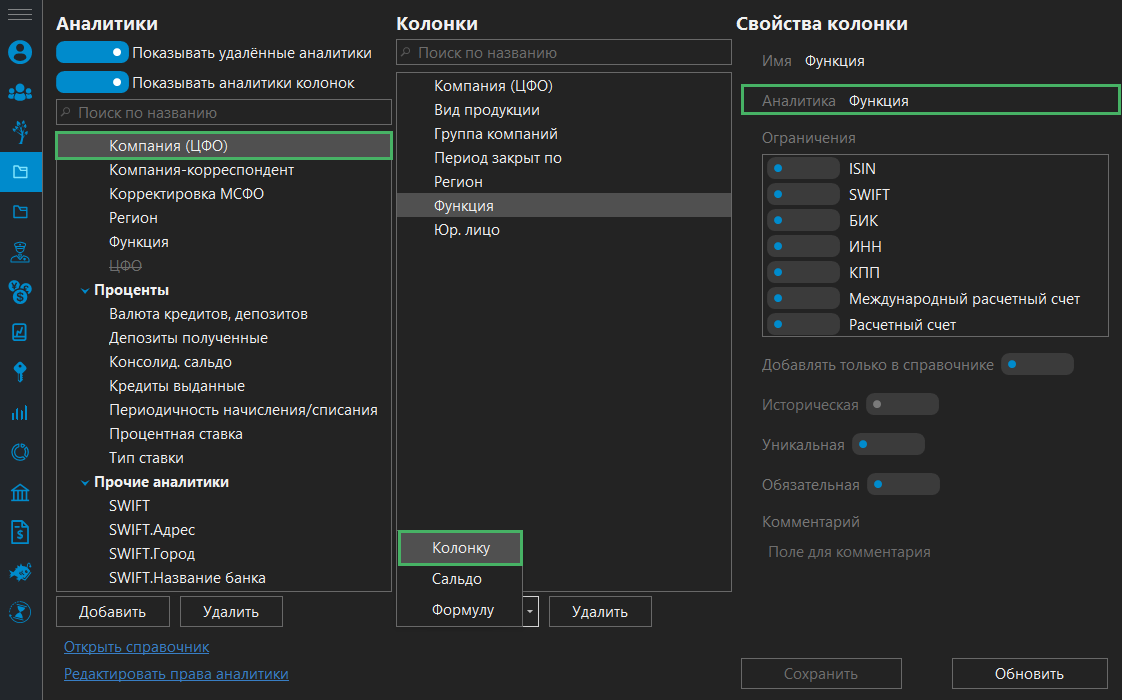The height and width of the screenshot is (700, 1122).
Task: Toggle 'Показывать аналитики колонок' switch
Action: (x=93, y=82)
